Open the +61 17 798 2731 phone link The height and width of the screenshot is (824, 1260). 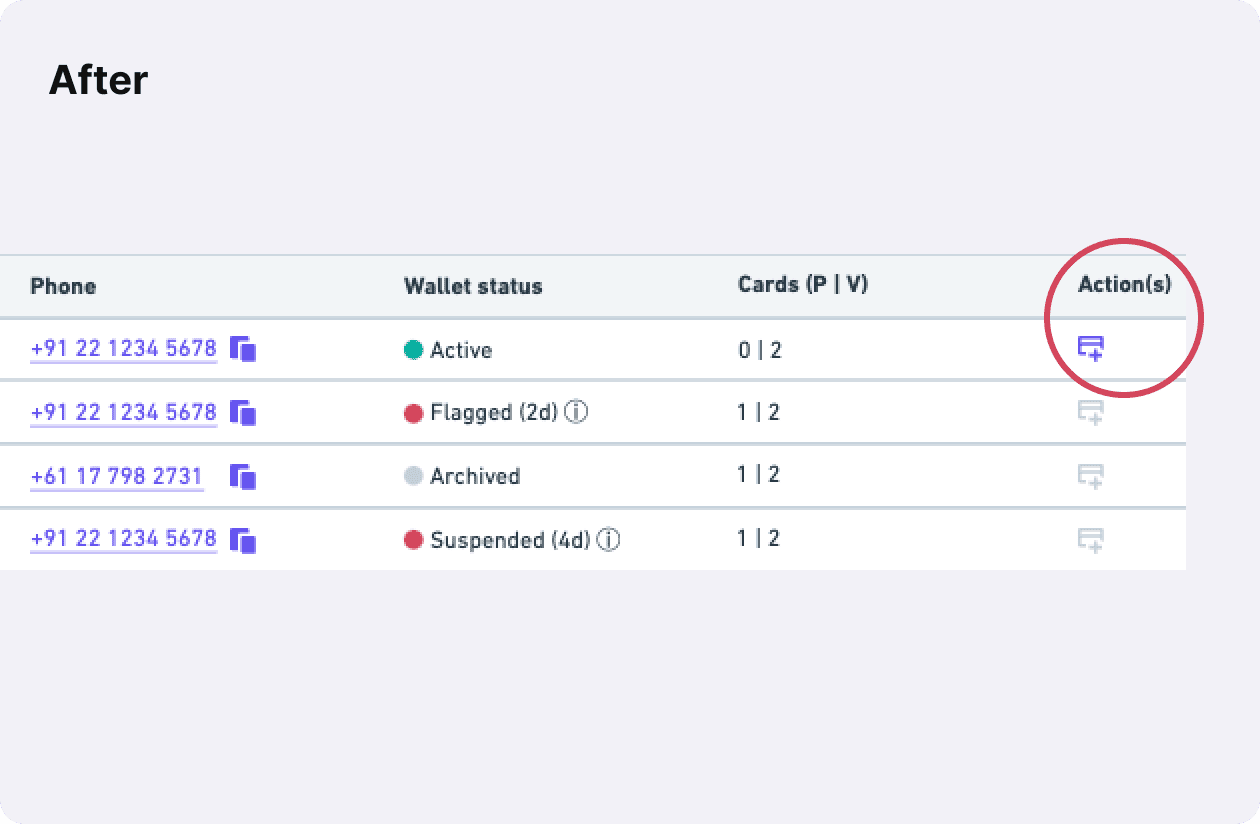click(117, 477)
